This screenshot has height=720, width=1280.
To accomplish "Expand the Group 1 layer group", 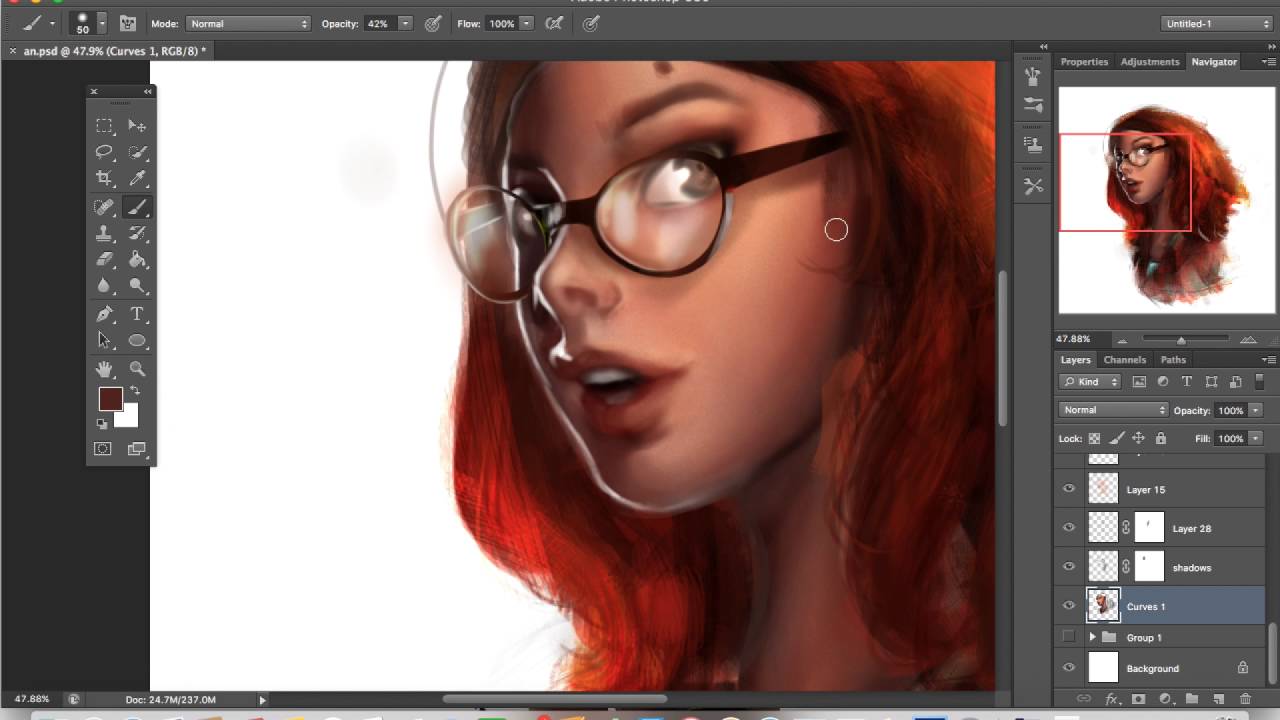I will [x=1092, y=637].
